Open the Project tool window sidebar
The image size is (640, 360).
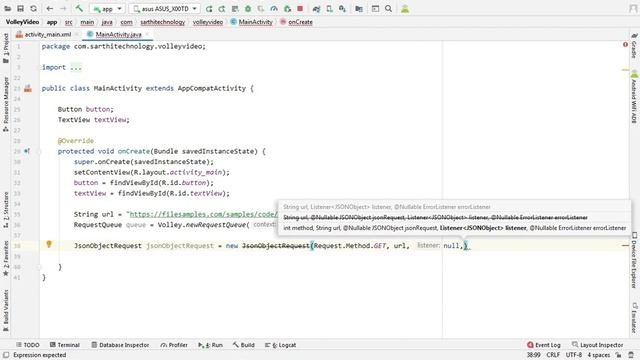6,48
